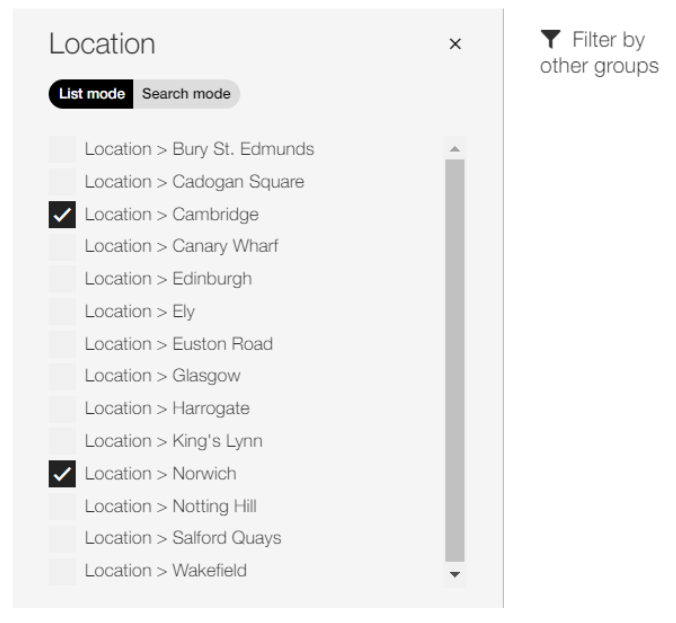676x623 pixels.
Task: Click the location list scrollbar thumb
Action: click(x=454, y=360)
